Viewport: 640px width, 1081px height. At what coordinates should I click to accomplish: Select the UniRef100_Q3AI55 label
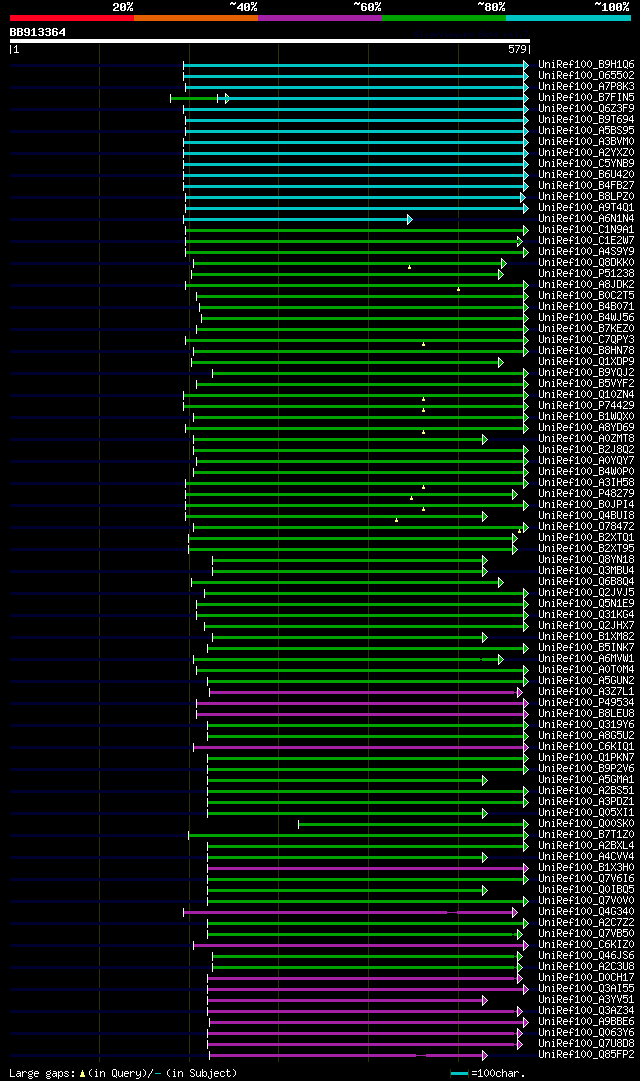tap(586, 989)
